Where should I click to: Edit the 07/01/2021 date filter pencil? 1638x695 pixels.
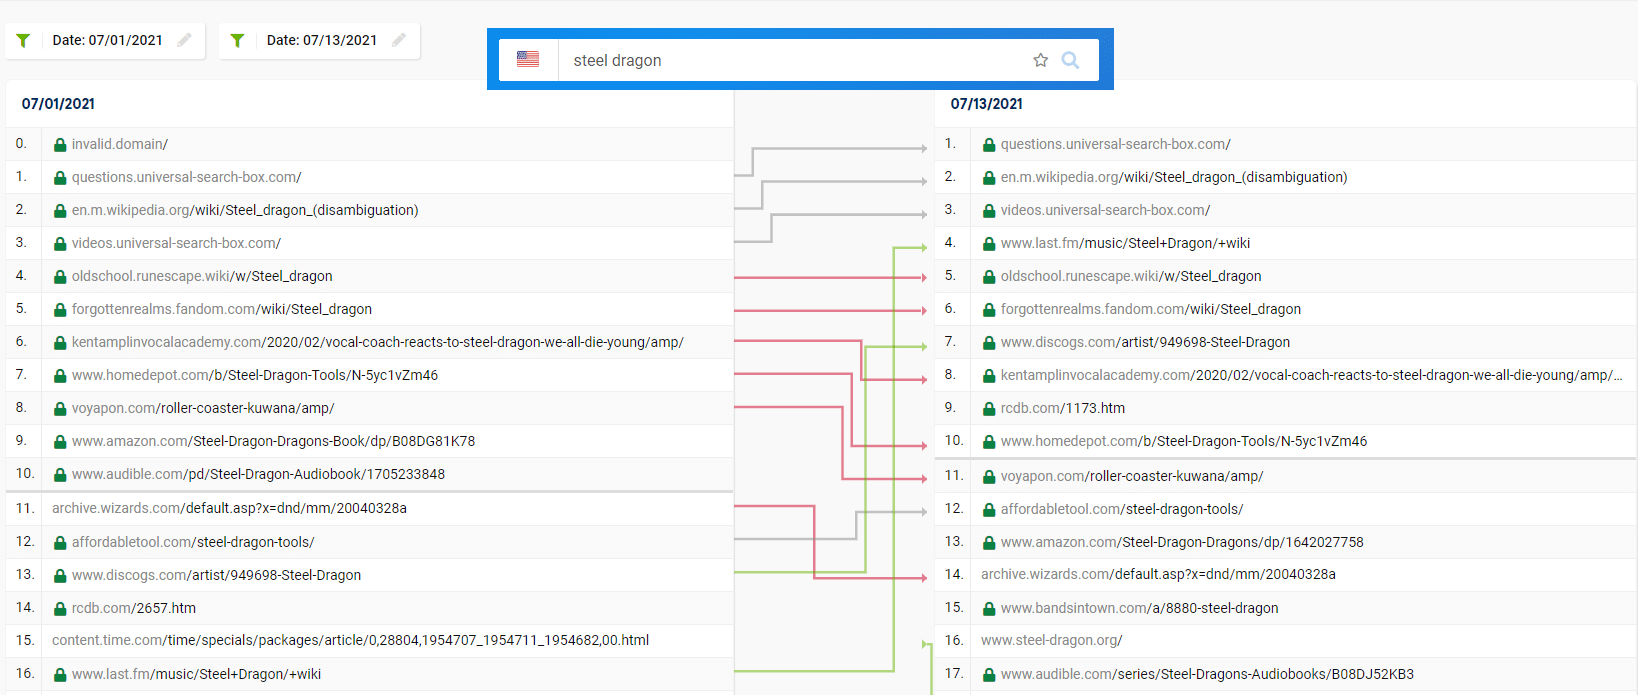click(x=184, y=40)
